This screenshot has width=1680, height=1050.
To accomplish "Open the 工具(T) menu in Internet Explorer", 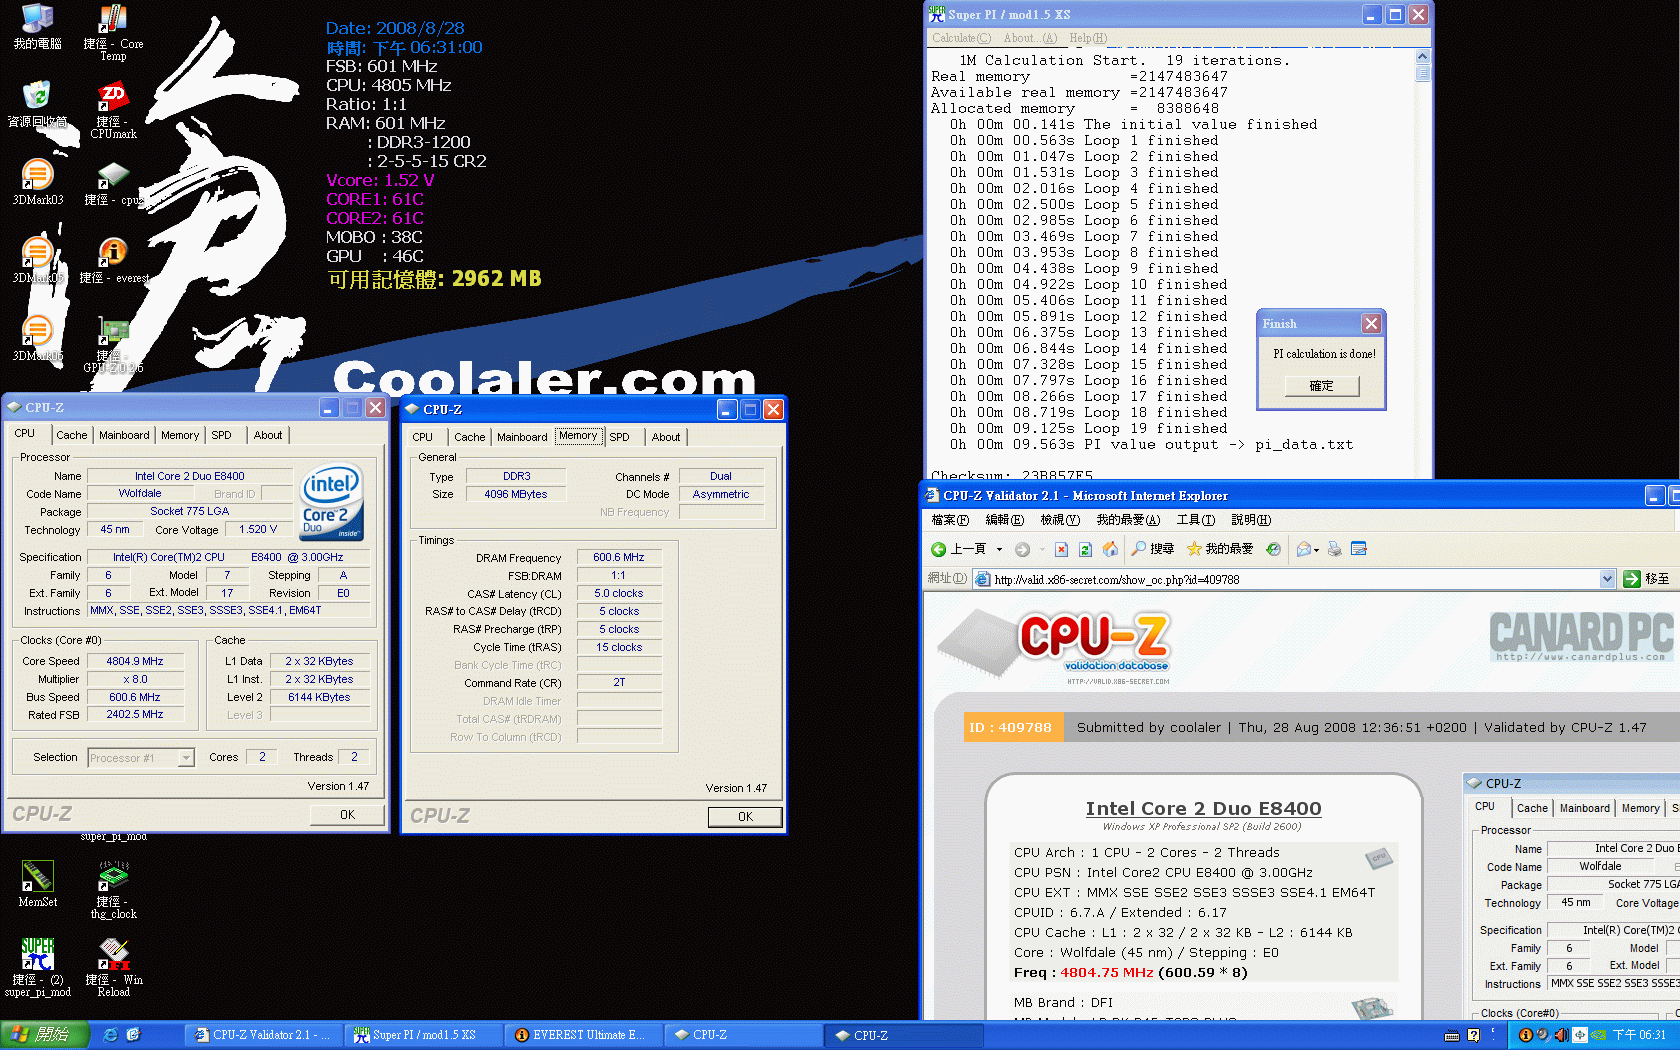I will point(1195,520).
